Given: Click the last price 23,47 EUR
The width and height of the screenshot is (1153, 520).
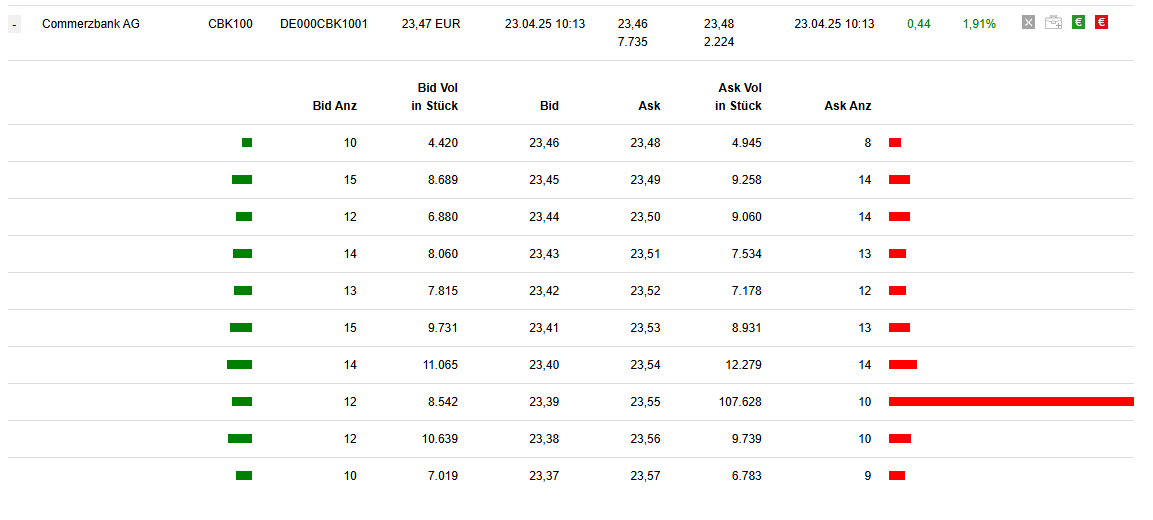Looking at the screenshot, I should (431, 23).
